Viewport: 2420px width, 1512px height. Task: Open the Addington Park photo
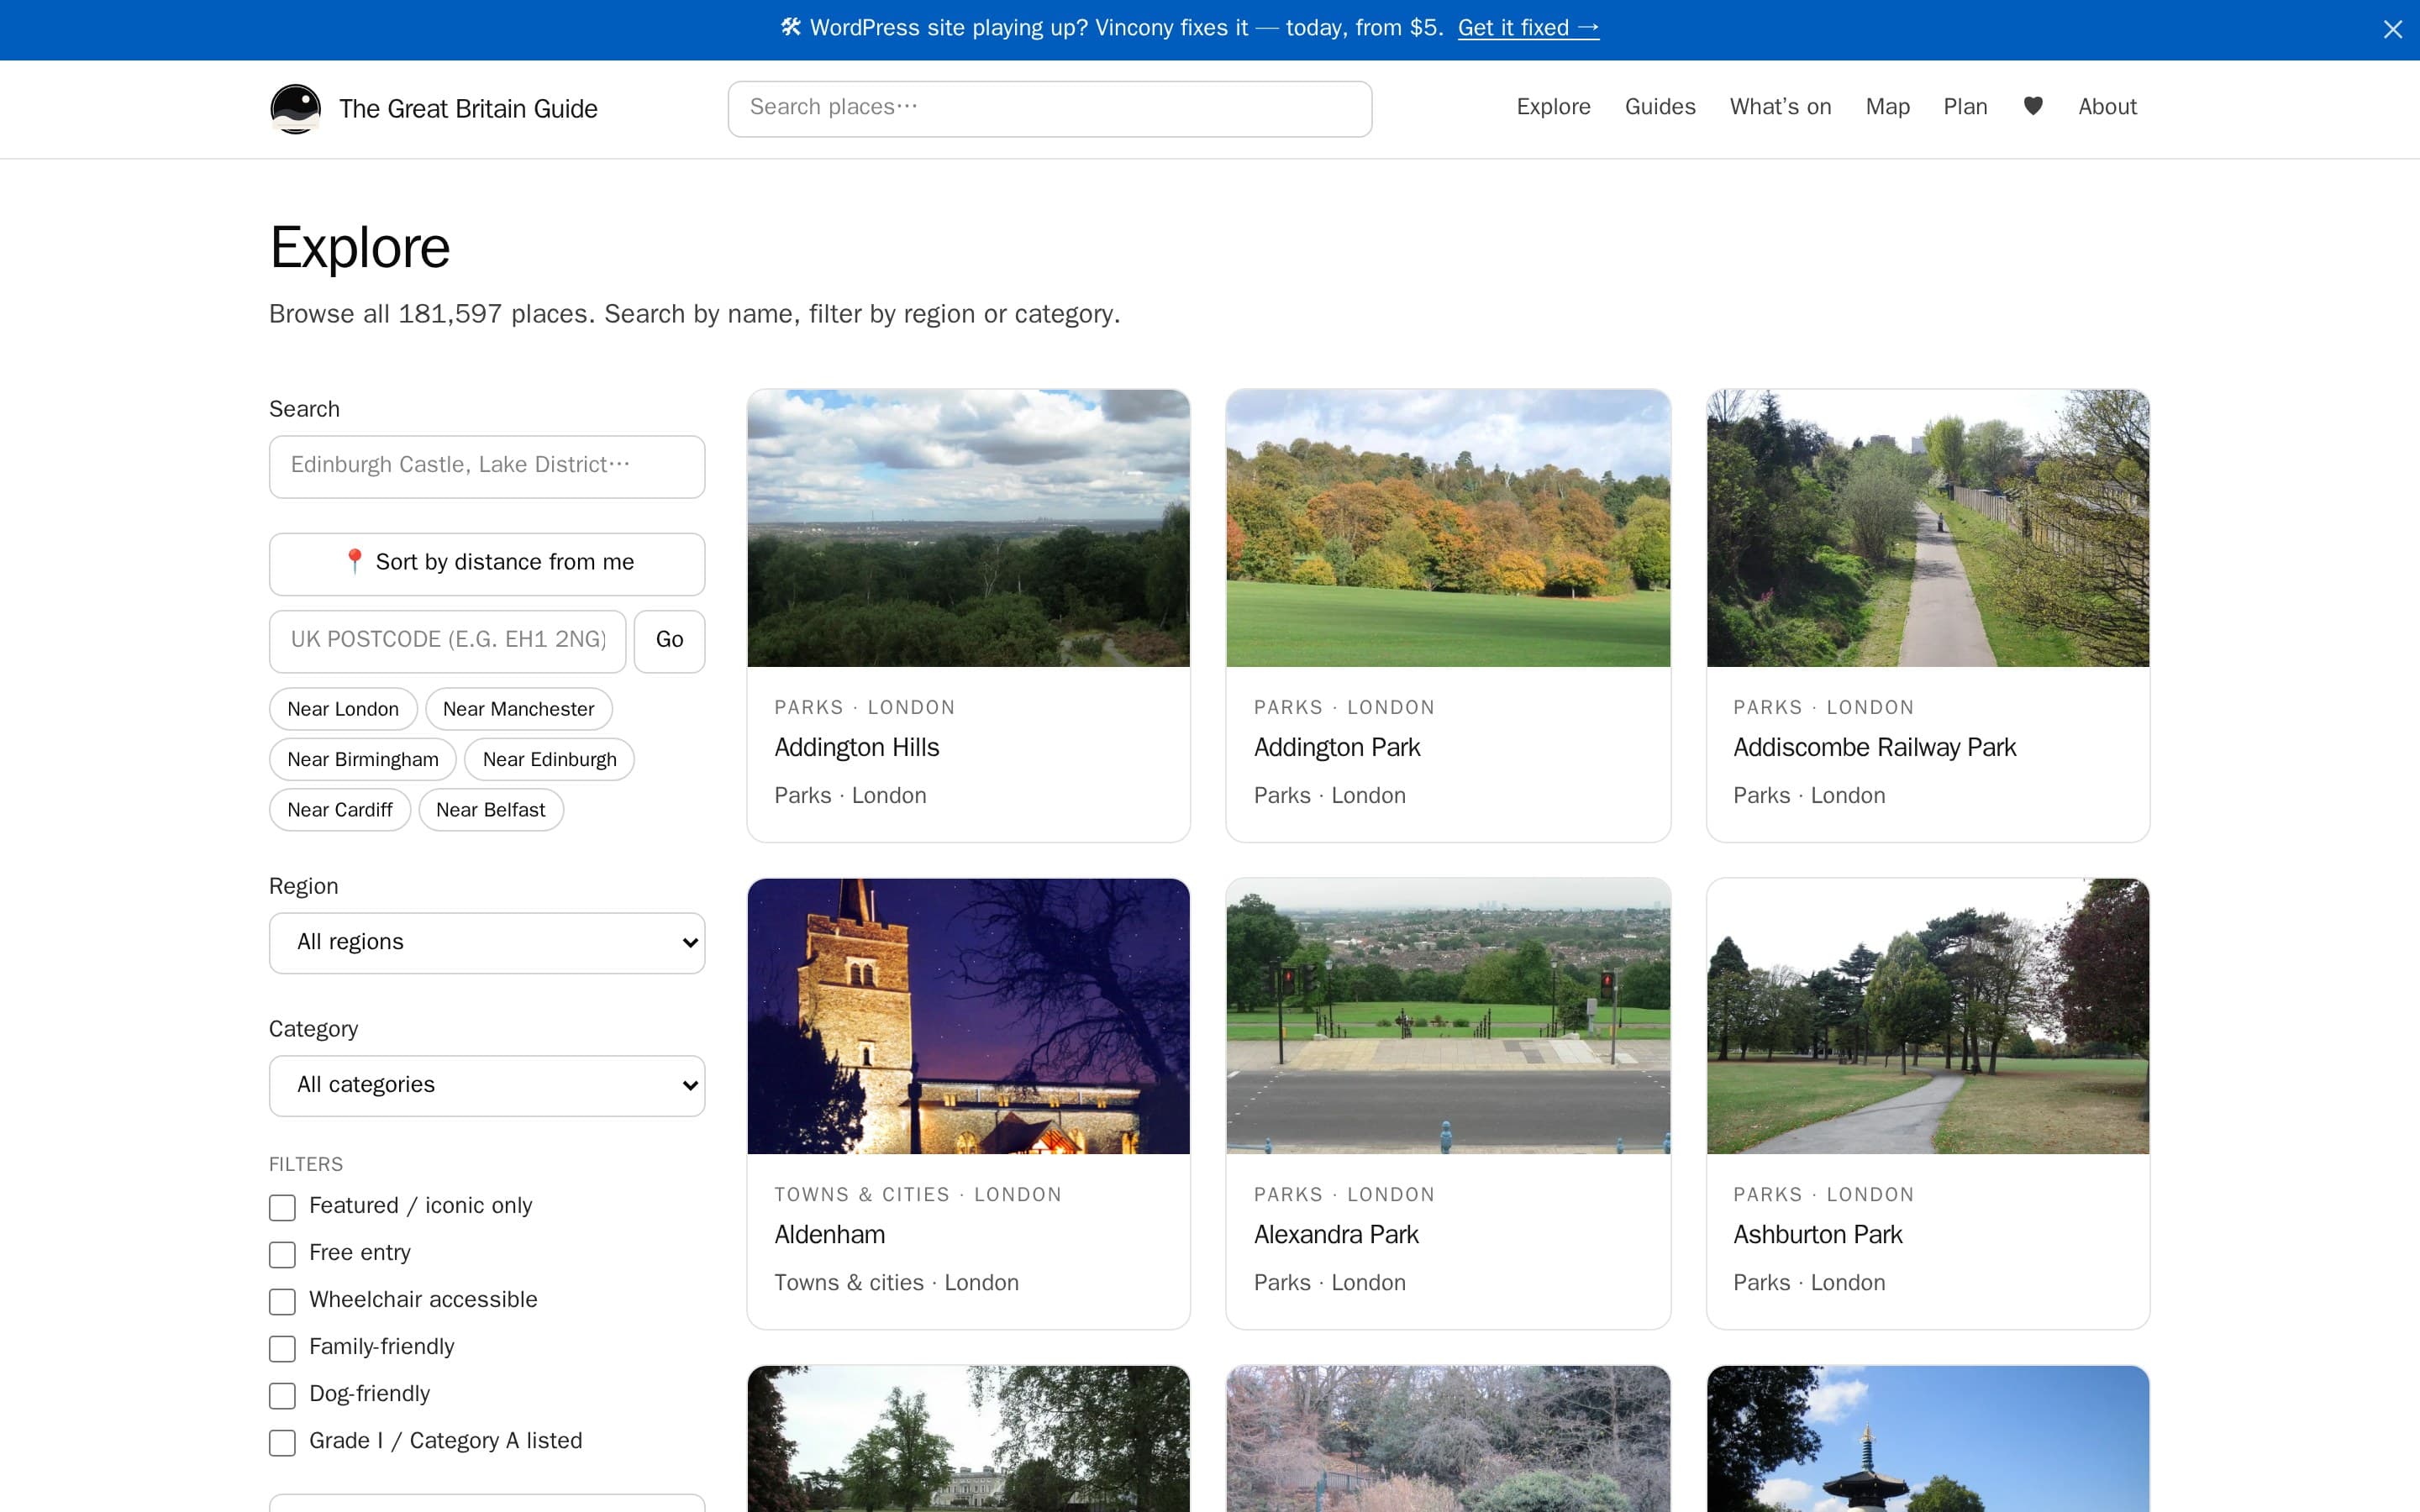coord(1448,528)
